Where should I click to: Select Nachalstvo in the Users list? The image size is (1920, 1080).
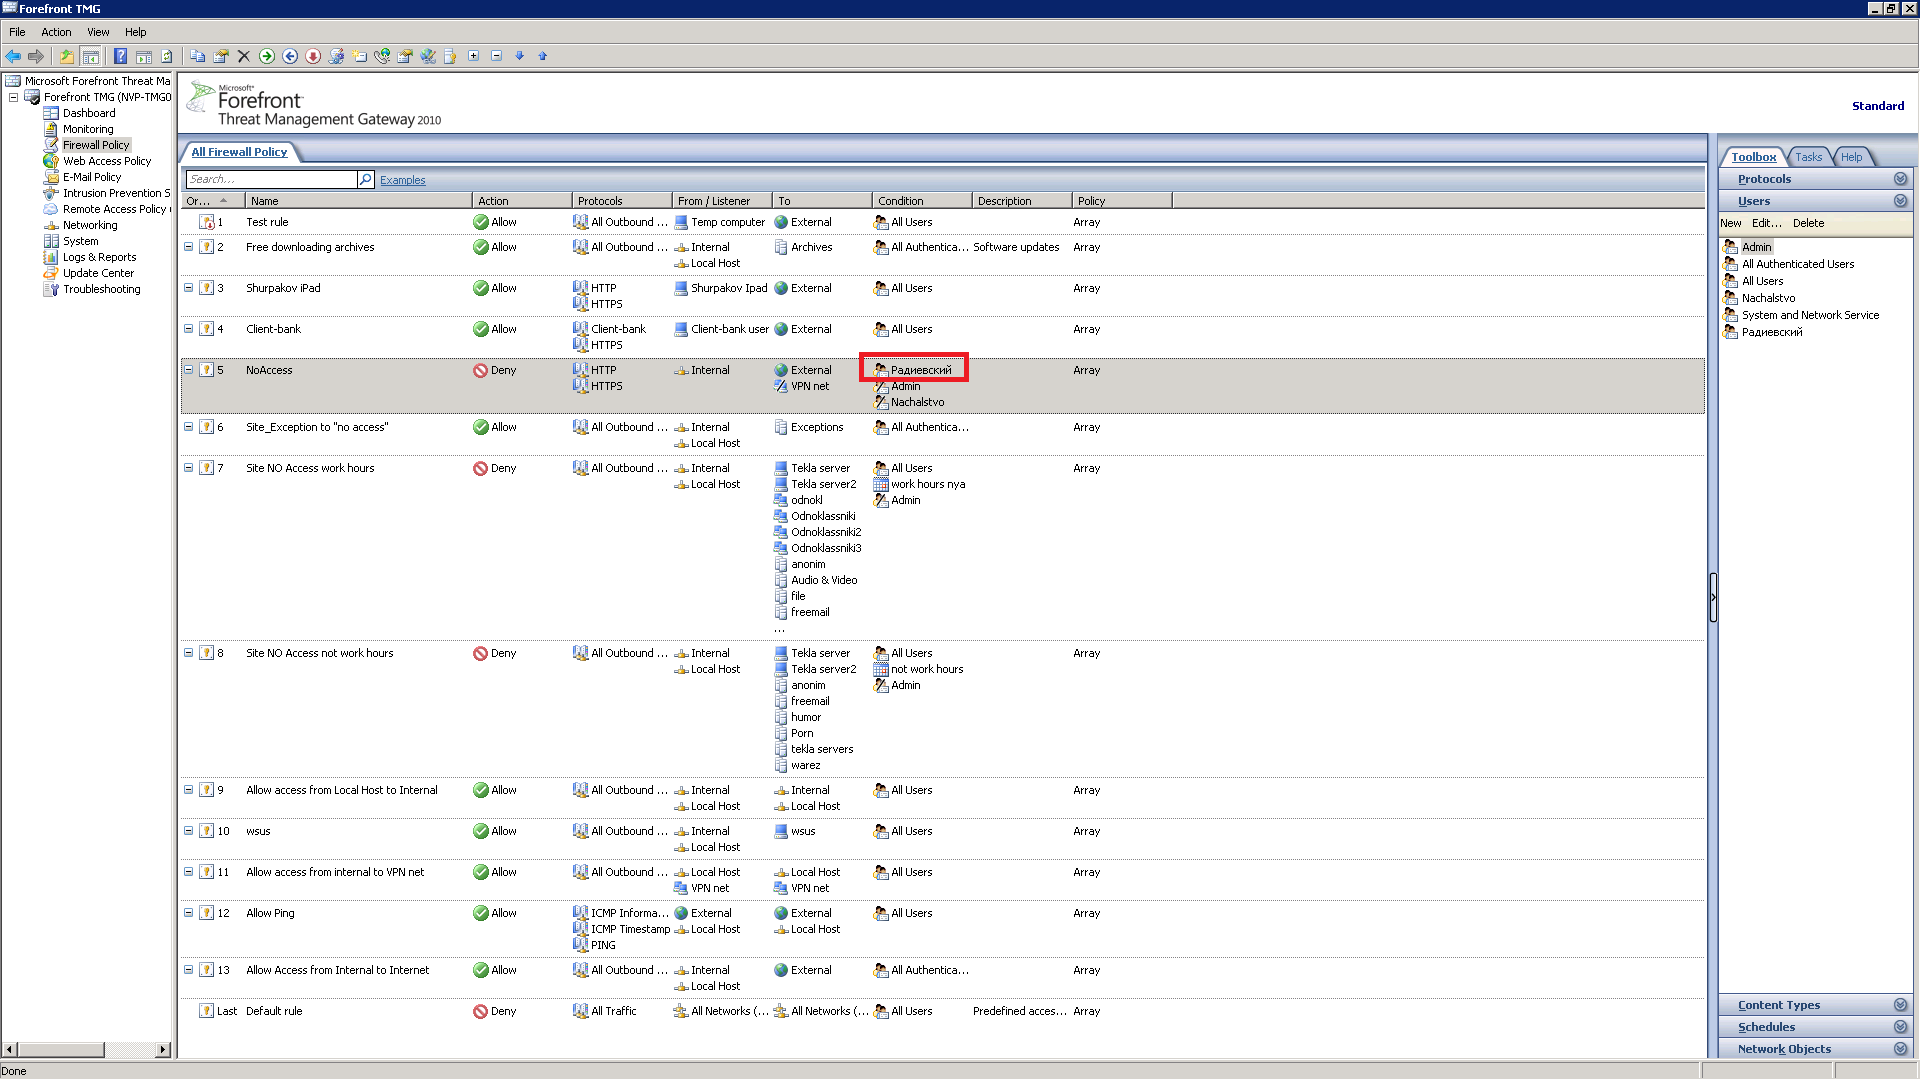(x=1768, y=298)
